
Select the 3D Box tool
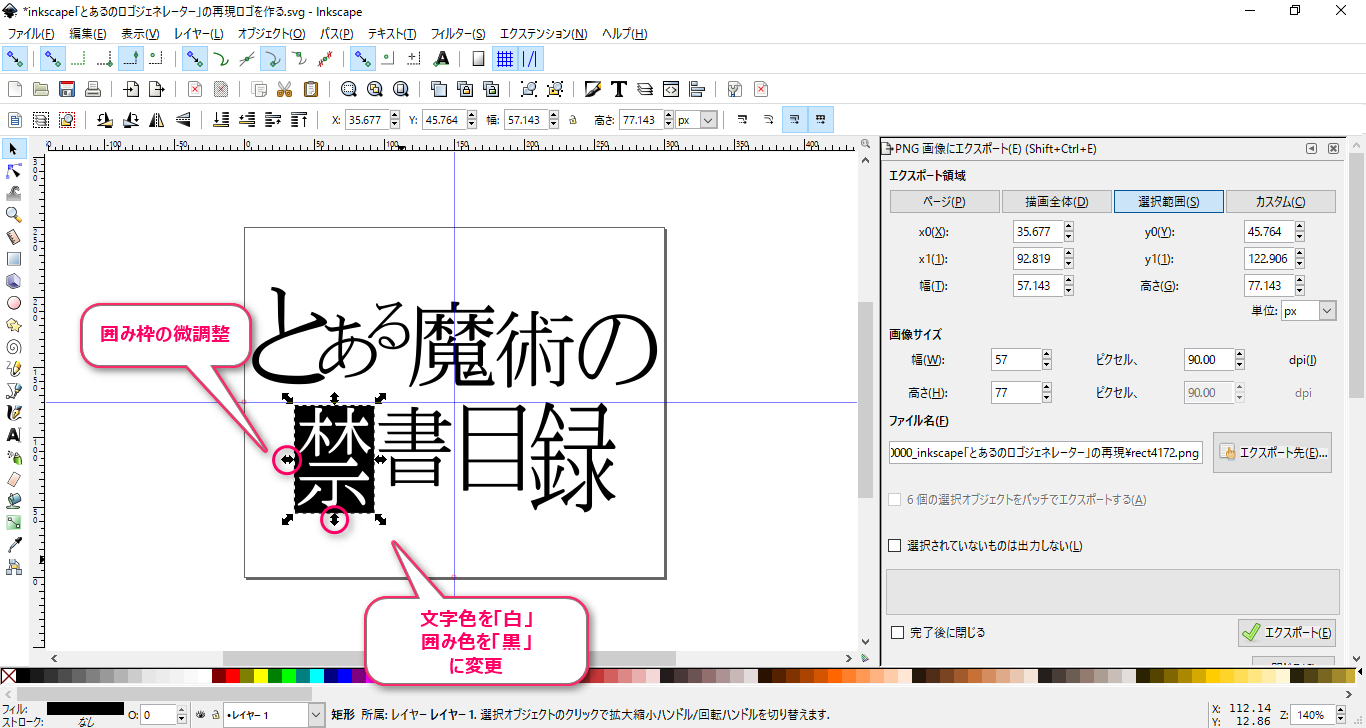(x=14, y=281)
